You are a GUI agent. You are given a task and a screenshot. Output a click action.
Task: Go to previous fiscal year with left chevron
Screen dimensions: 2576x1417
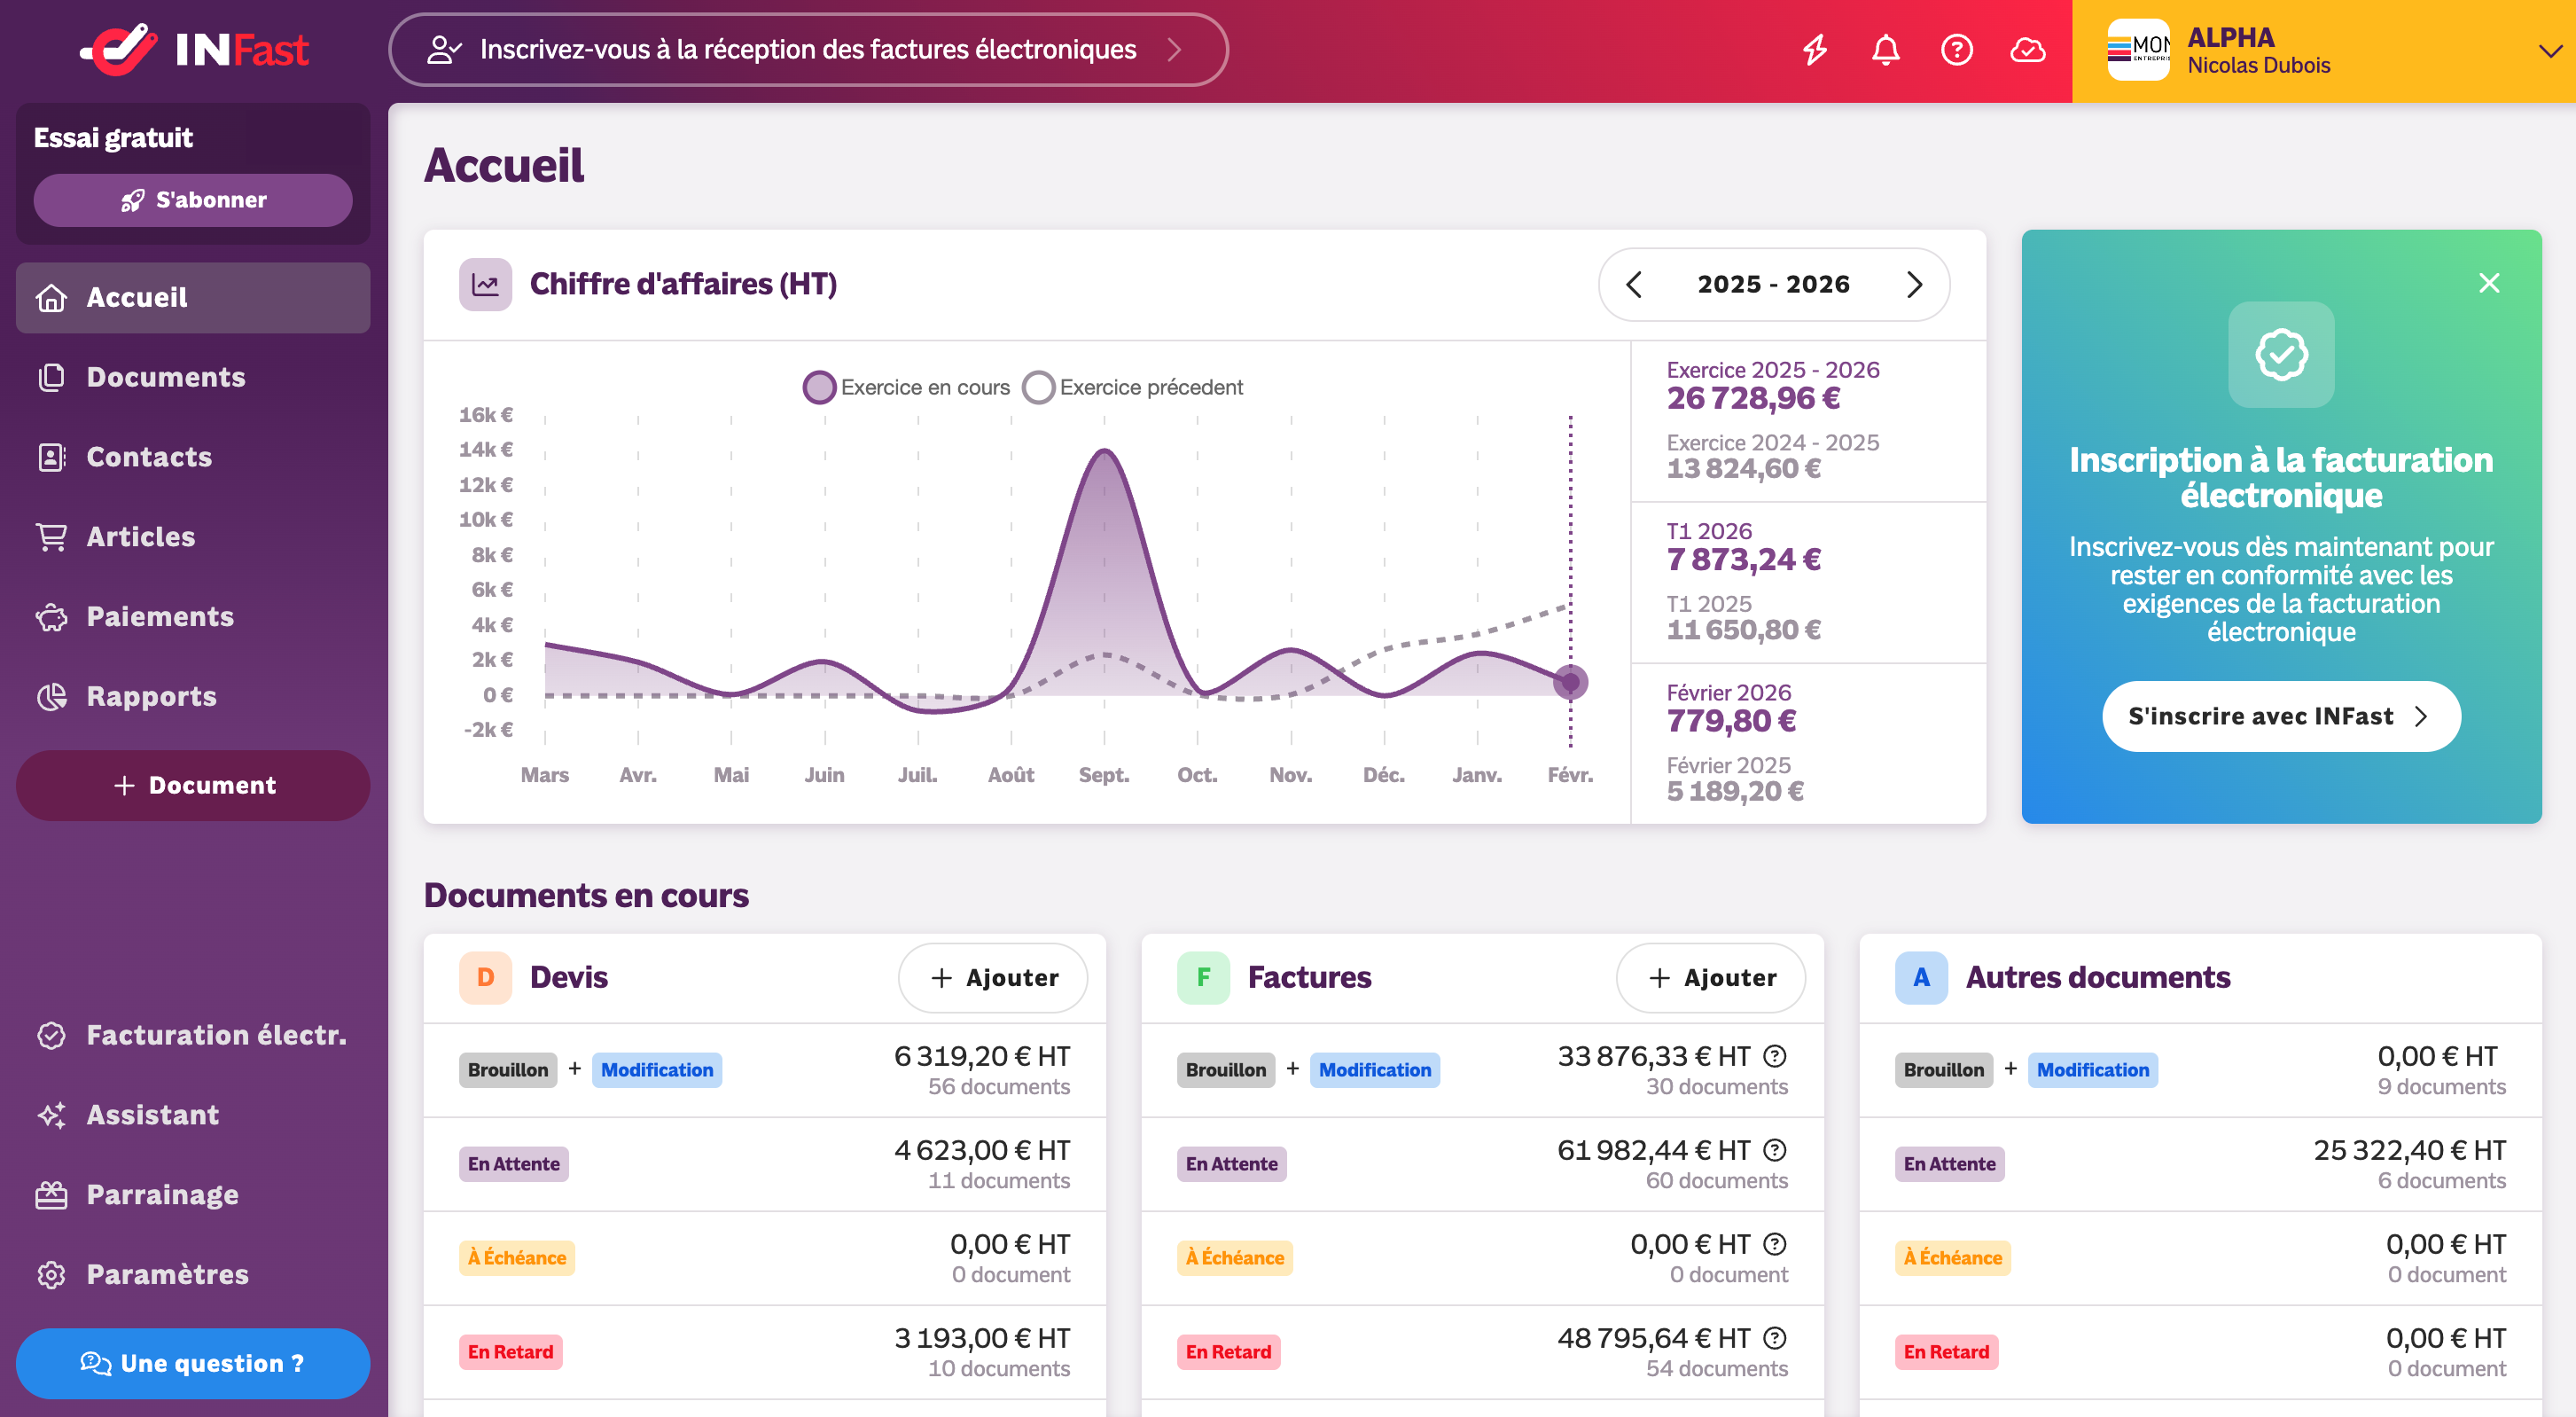point(1634,285)
